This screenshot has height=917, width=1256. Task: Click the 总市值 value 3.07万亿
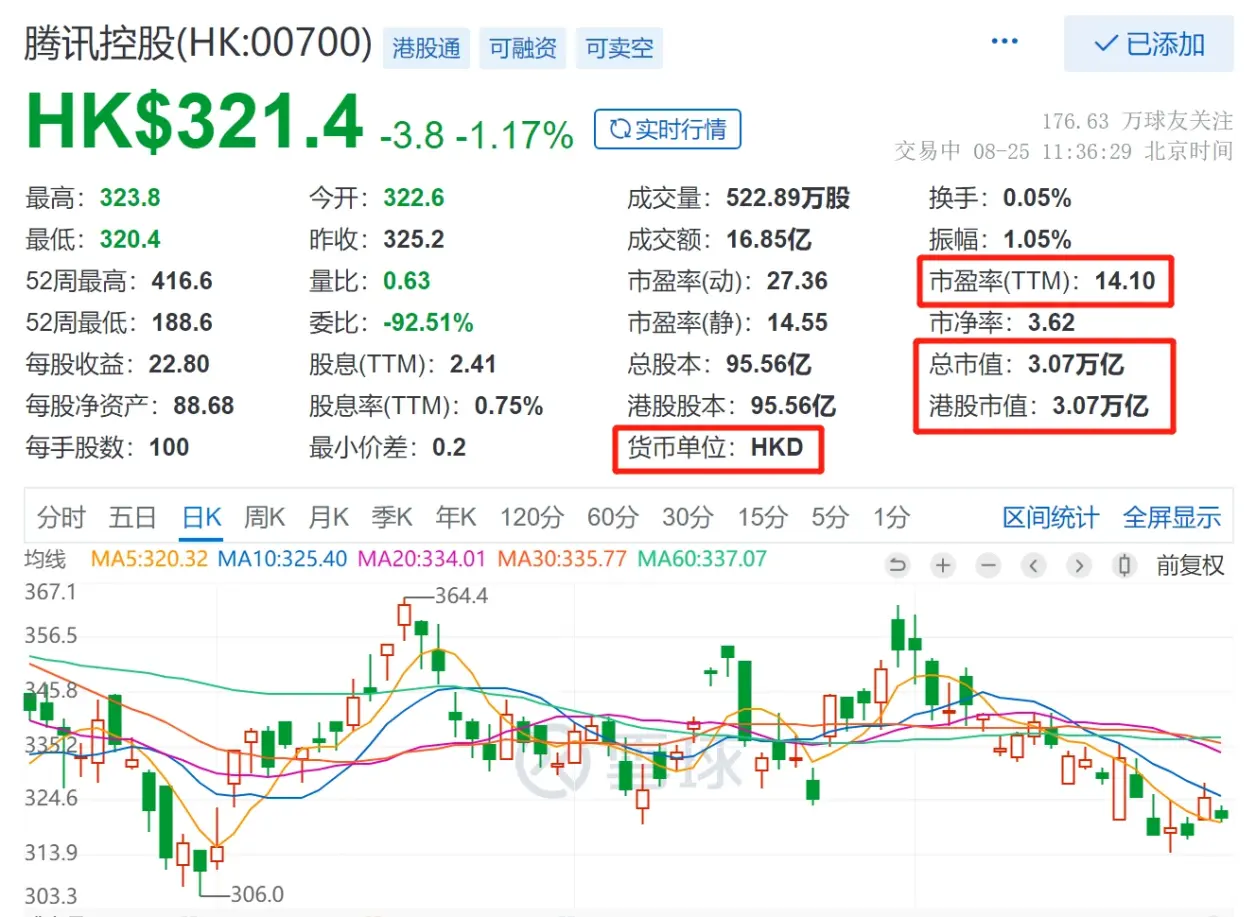pos(1076,364)
